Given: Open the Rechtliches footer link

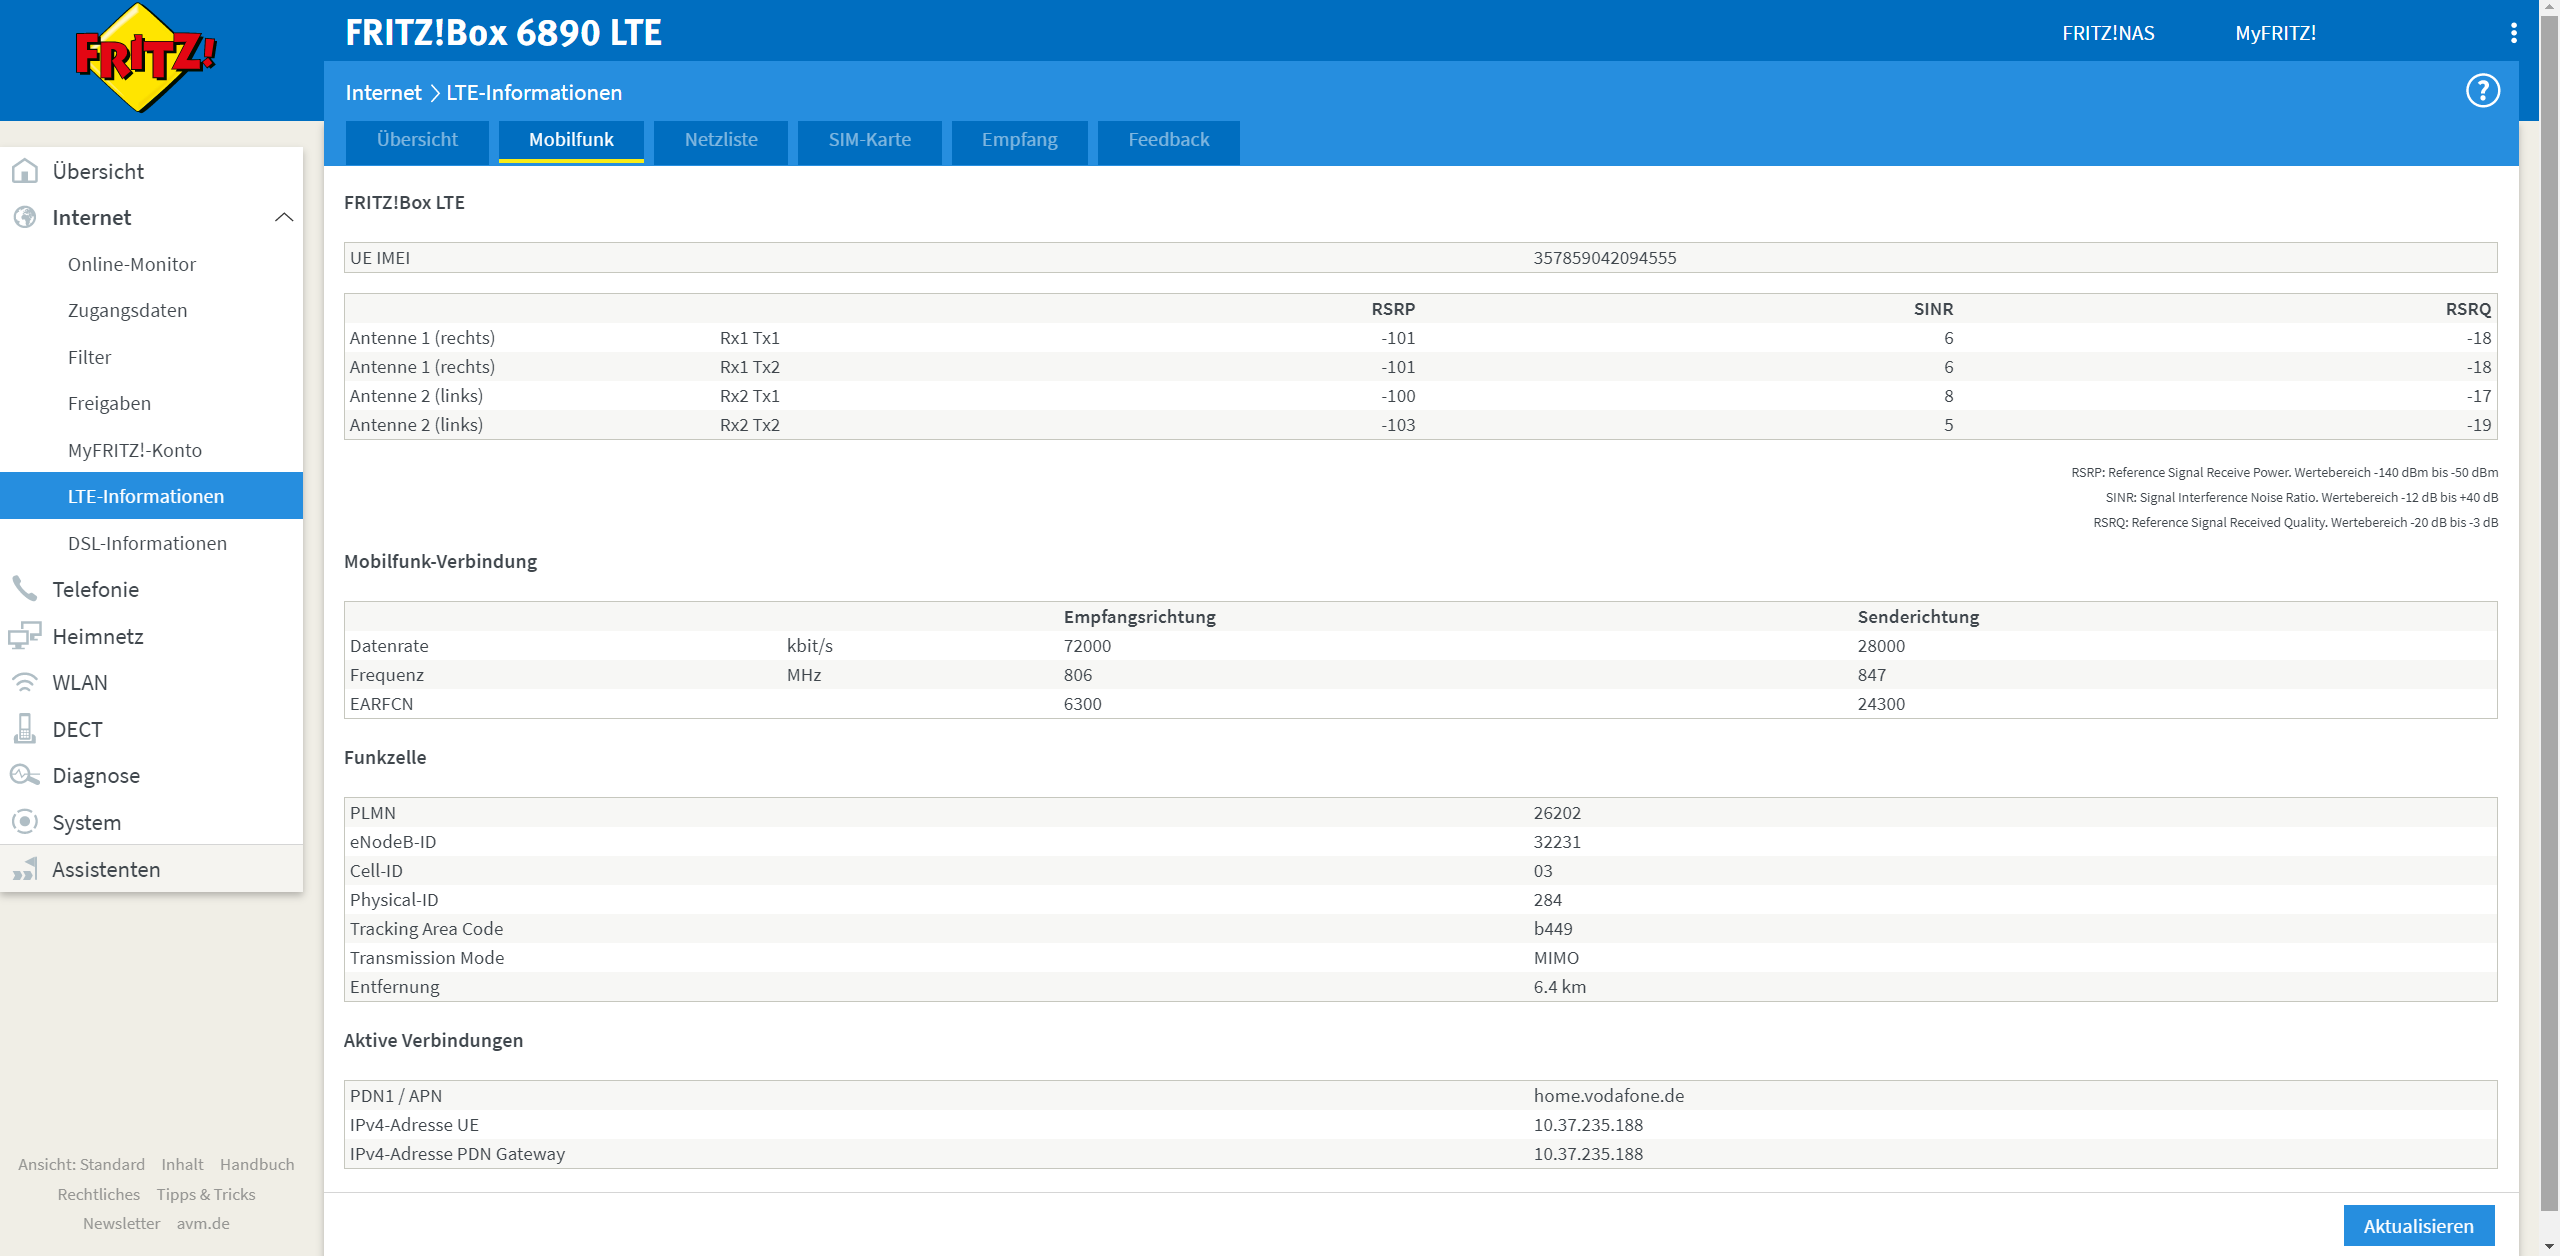Looking at the screenshot, I should point(98,1194).
